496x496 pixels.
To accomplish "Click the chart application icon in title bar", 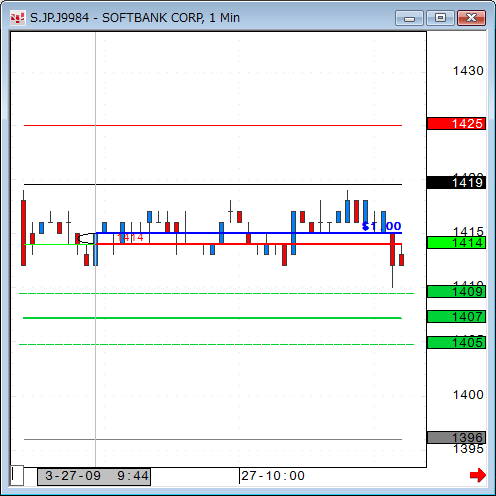I will (x=17, y=18).
